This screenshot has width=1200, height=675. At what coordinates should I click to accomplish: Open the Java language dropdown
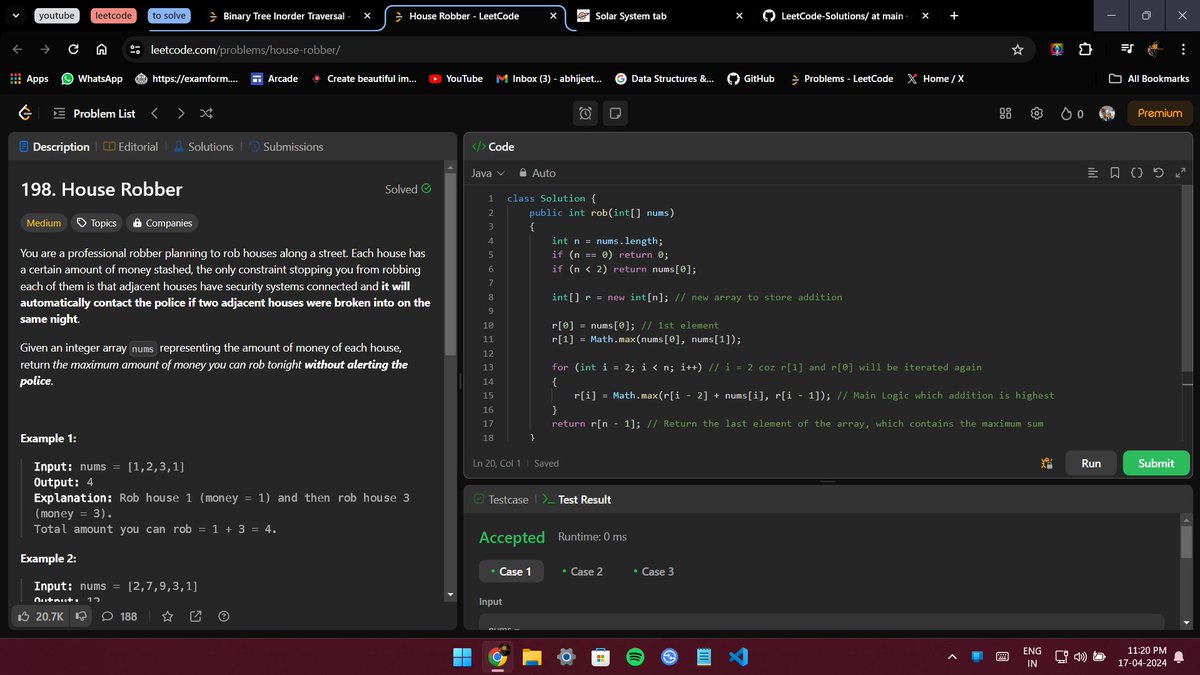(488, 173)
